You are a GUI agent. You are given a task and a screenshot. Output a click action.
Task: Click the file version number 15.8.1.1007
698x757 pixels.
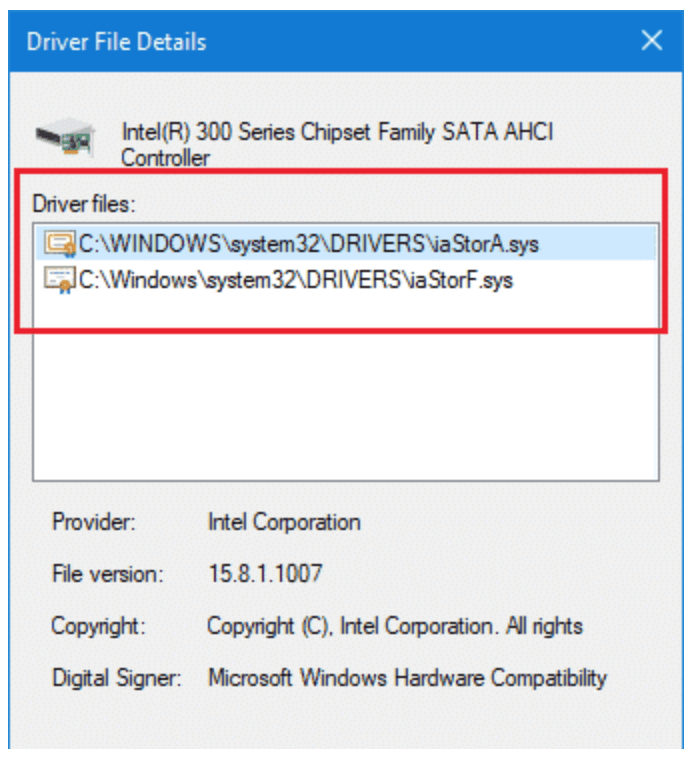(x=265, y=574)
